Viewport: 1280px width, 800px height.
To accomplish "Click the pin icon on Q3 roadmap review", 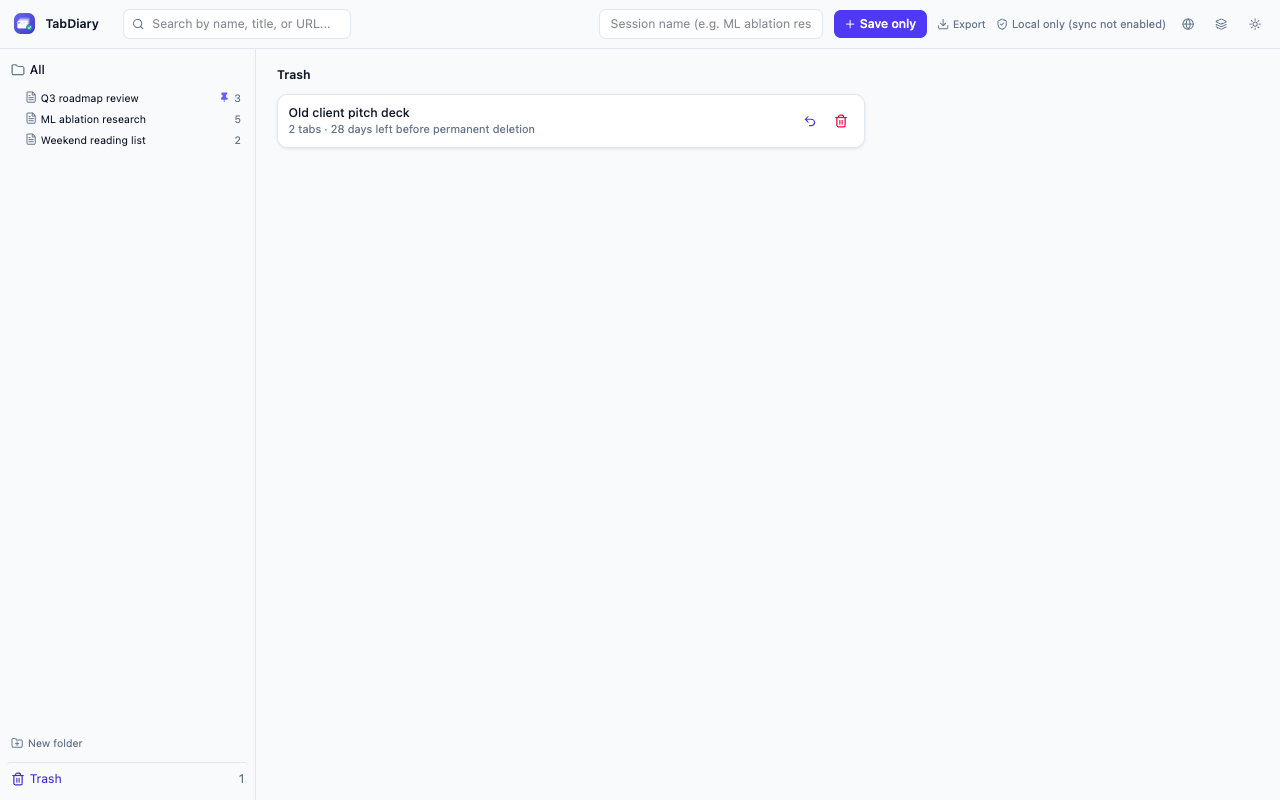I will pyautogui.click(x=224, y=98).
